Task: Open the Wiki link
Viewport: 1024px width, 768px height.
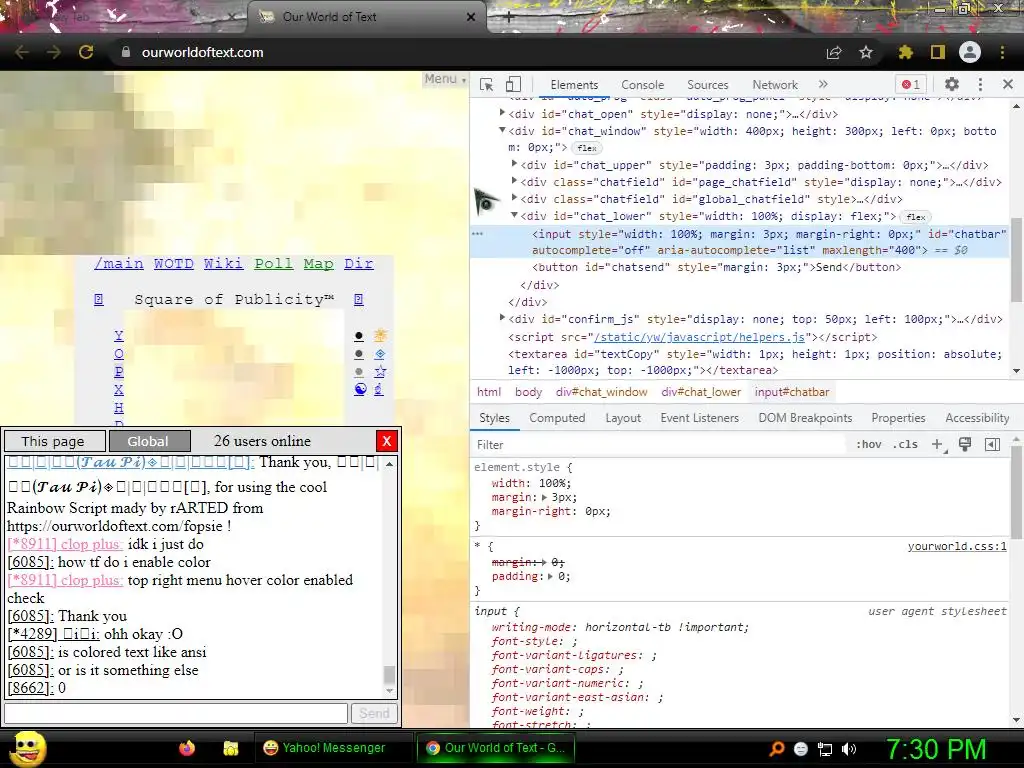Action: pyautogui.click(x=223, y=264)
